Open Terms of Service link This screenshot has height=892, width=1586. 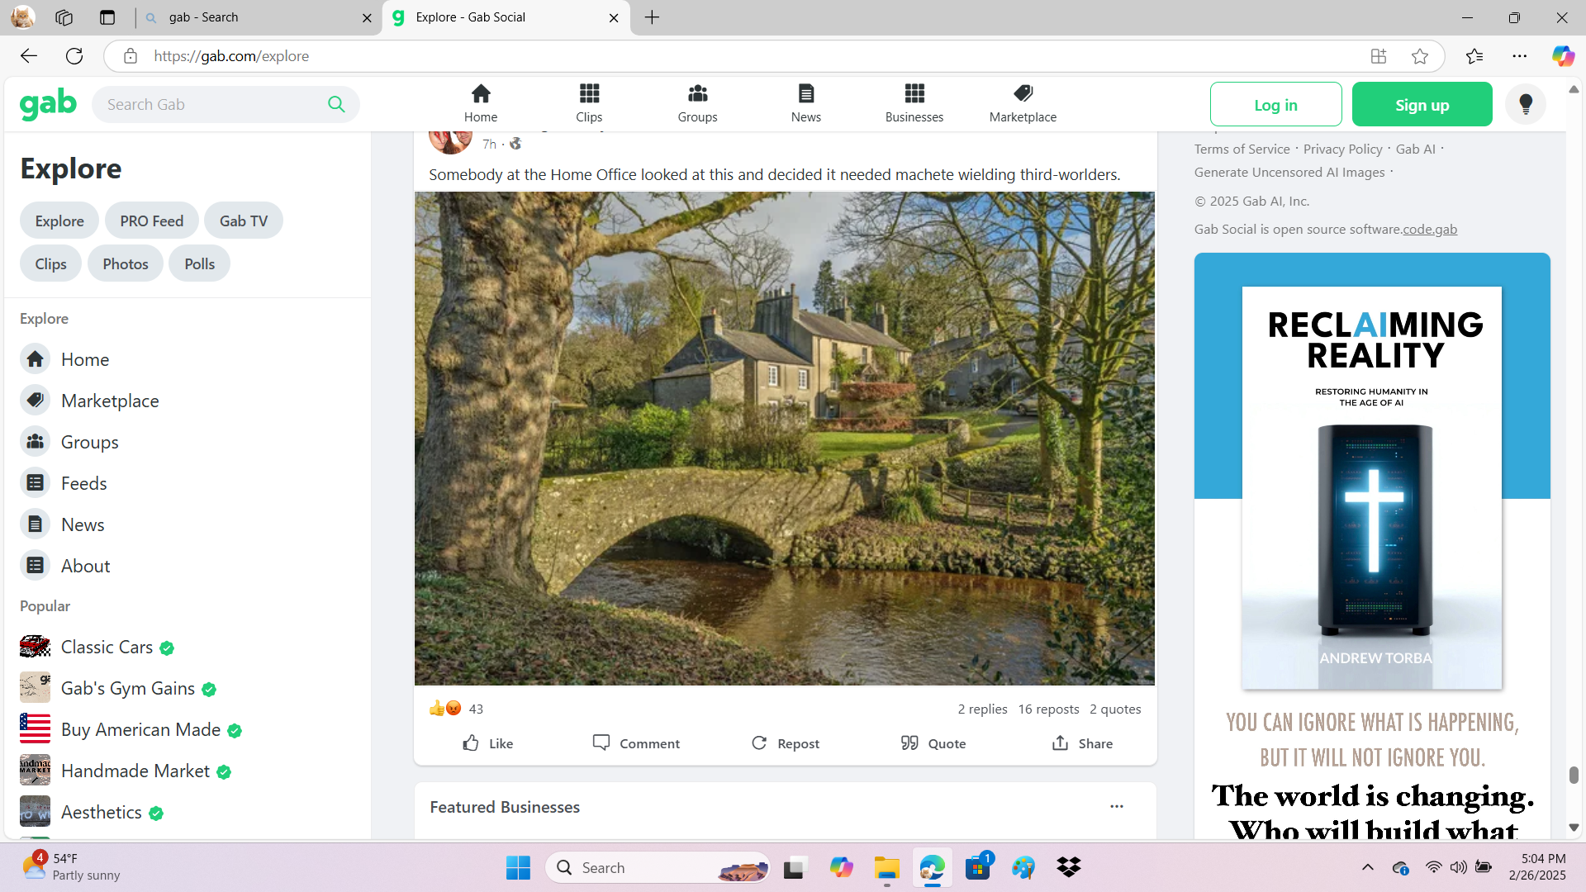[x=1242, y=149]
